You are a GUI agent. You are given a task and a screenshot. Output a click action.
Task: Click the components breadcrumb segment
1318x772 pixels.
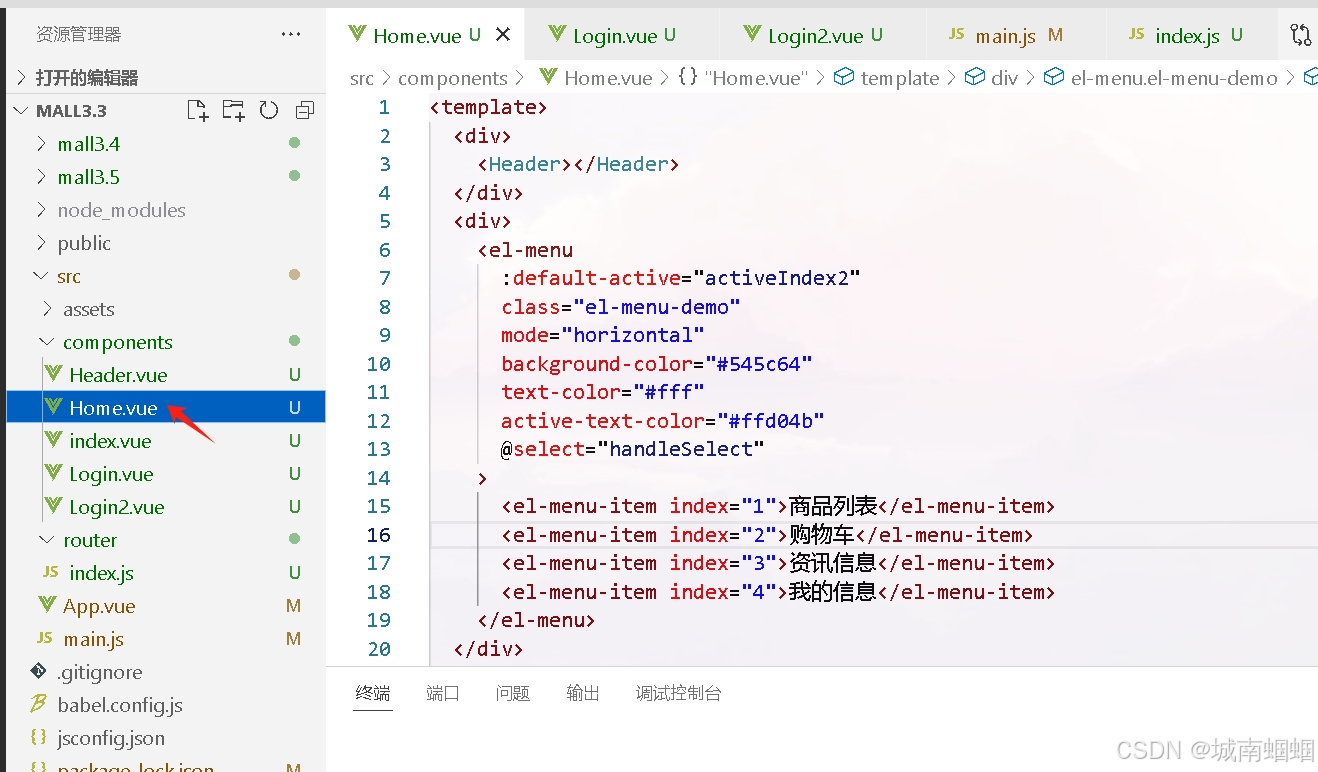pyautogui.click(x=453, y=77)
